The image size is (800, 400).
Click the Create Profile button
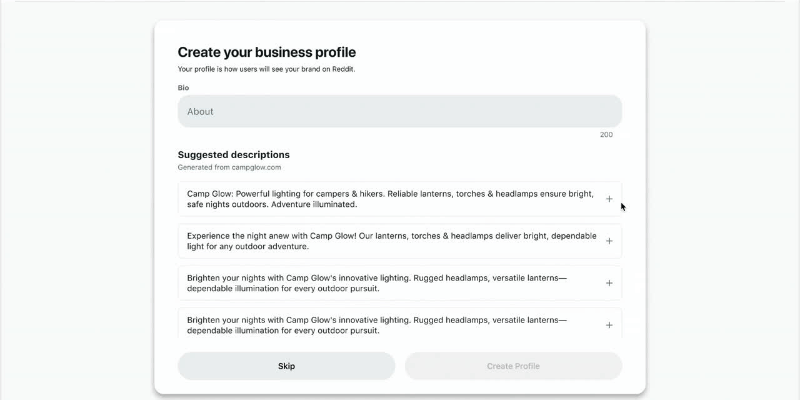[x=513, y=366]
